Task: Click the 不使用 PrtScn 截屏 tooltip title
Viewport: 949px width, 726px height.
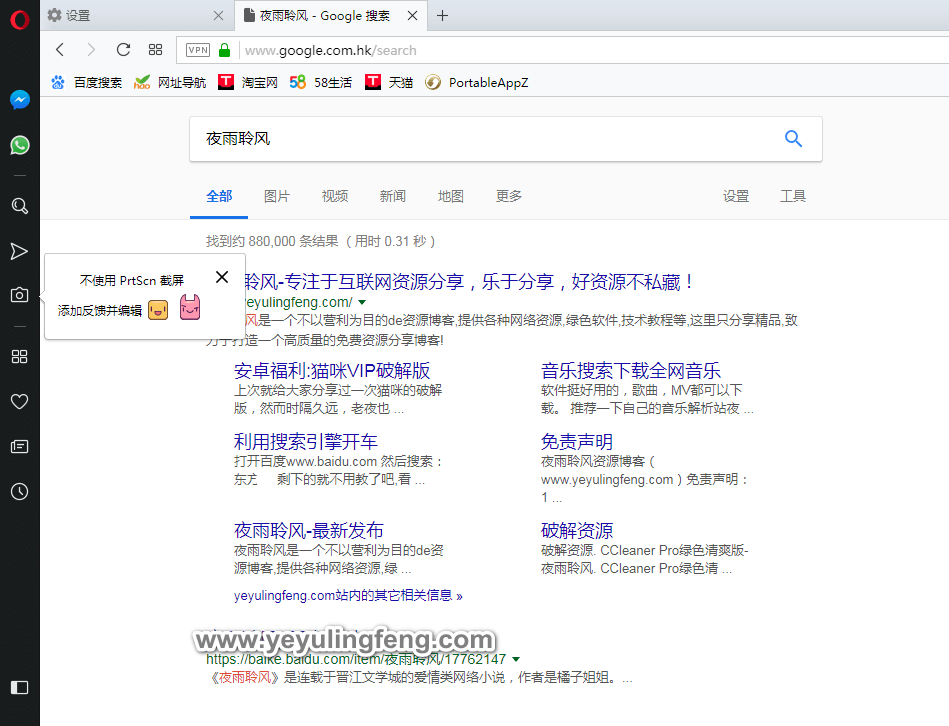Action: coord(132,280)
